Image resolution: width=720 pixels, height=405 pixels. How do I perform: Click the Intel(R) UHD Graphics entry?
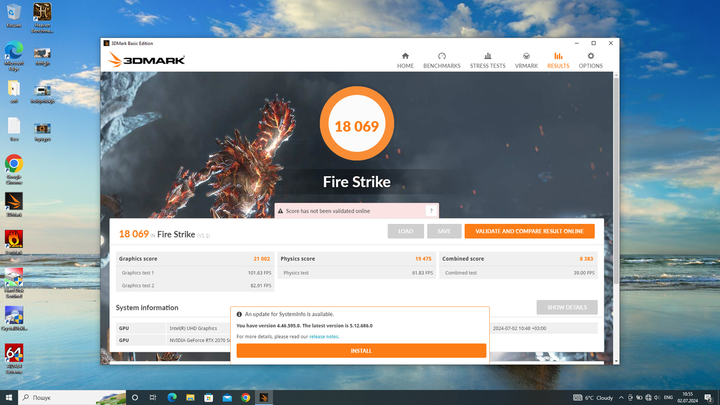coord(193,328)
